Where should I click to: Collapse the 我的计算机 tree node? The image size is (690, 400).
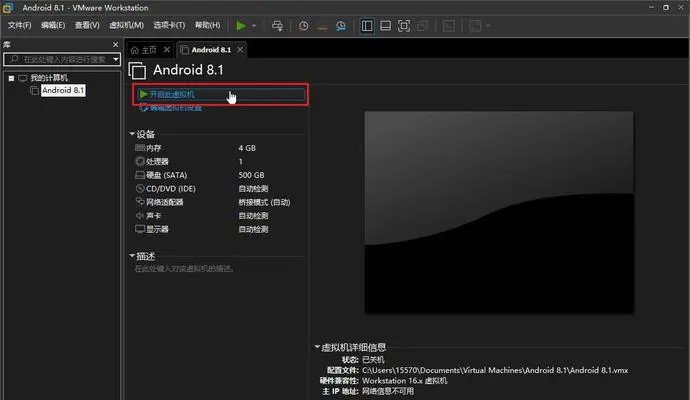[11, 78]
